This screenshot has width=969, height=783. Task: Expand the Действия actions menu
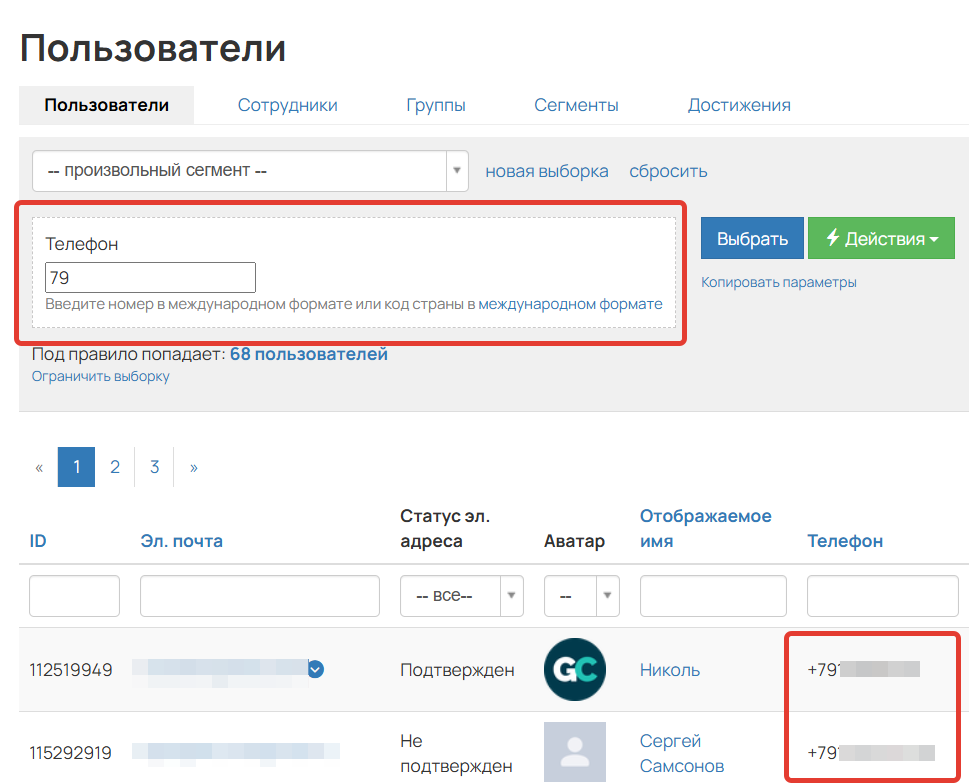pos(881,238)
